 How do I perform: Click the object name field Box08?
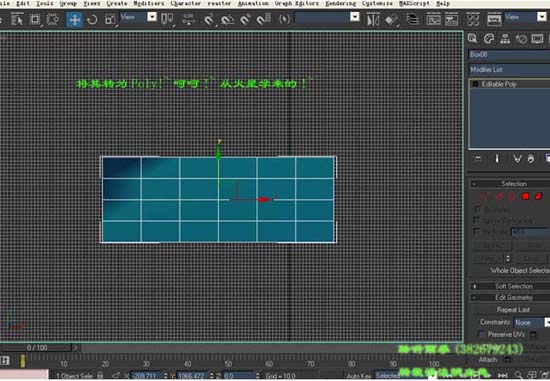coord(509,54)
